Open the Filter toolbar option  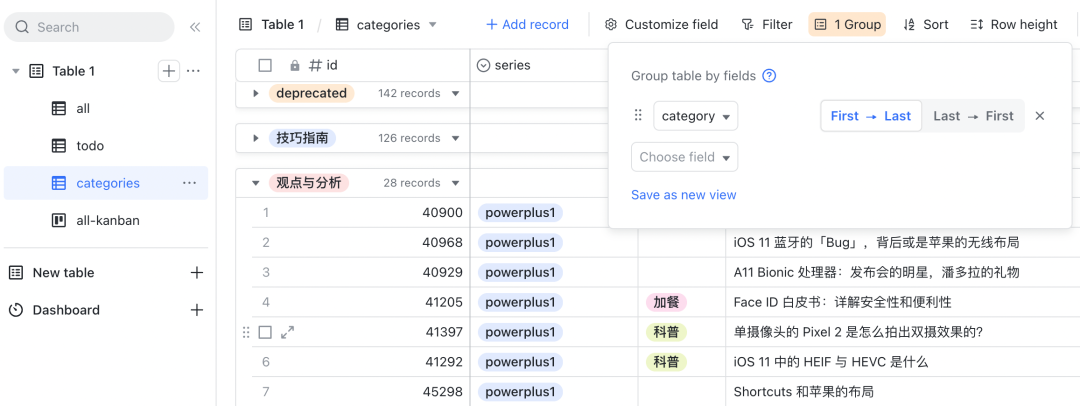(x=766, y=24)
